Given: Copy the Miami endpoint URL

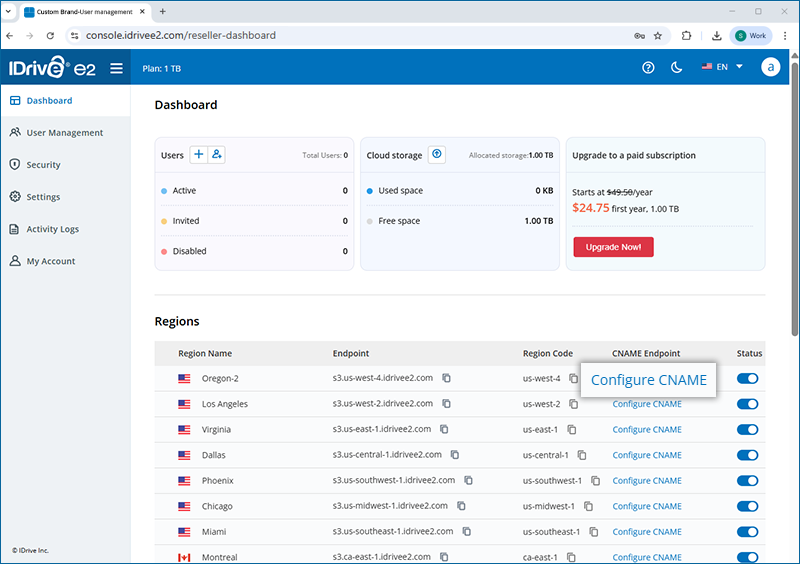Looking at the screenshot, I should click(467, 531).
